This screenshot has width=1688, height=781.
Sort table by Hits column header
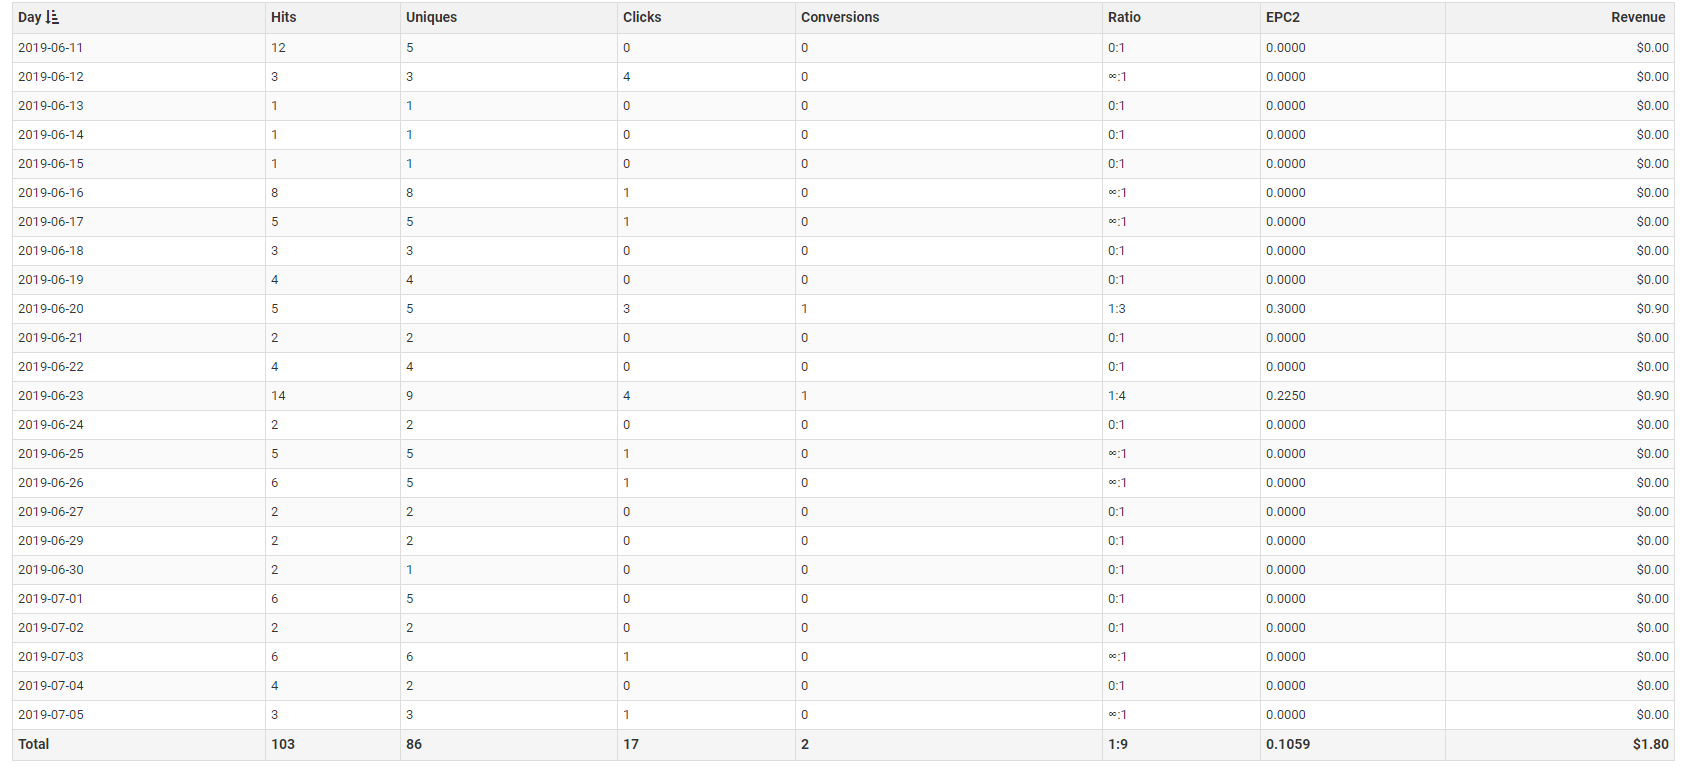coord(283,17)
